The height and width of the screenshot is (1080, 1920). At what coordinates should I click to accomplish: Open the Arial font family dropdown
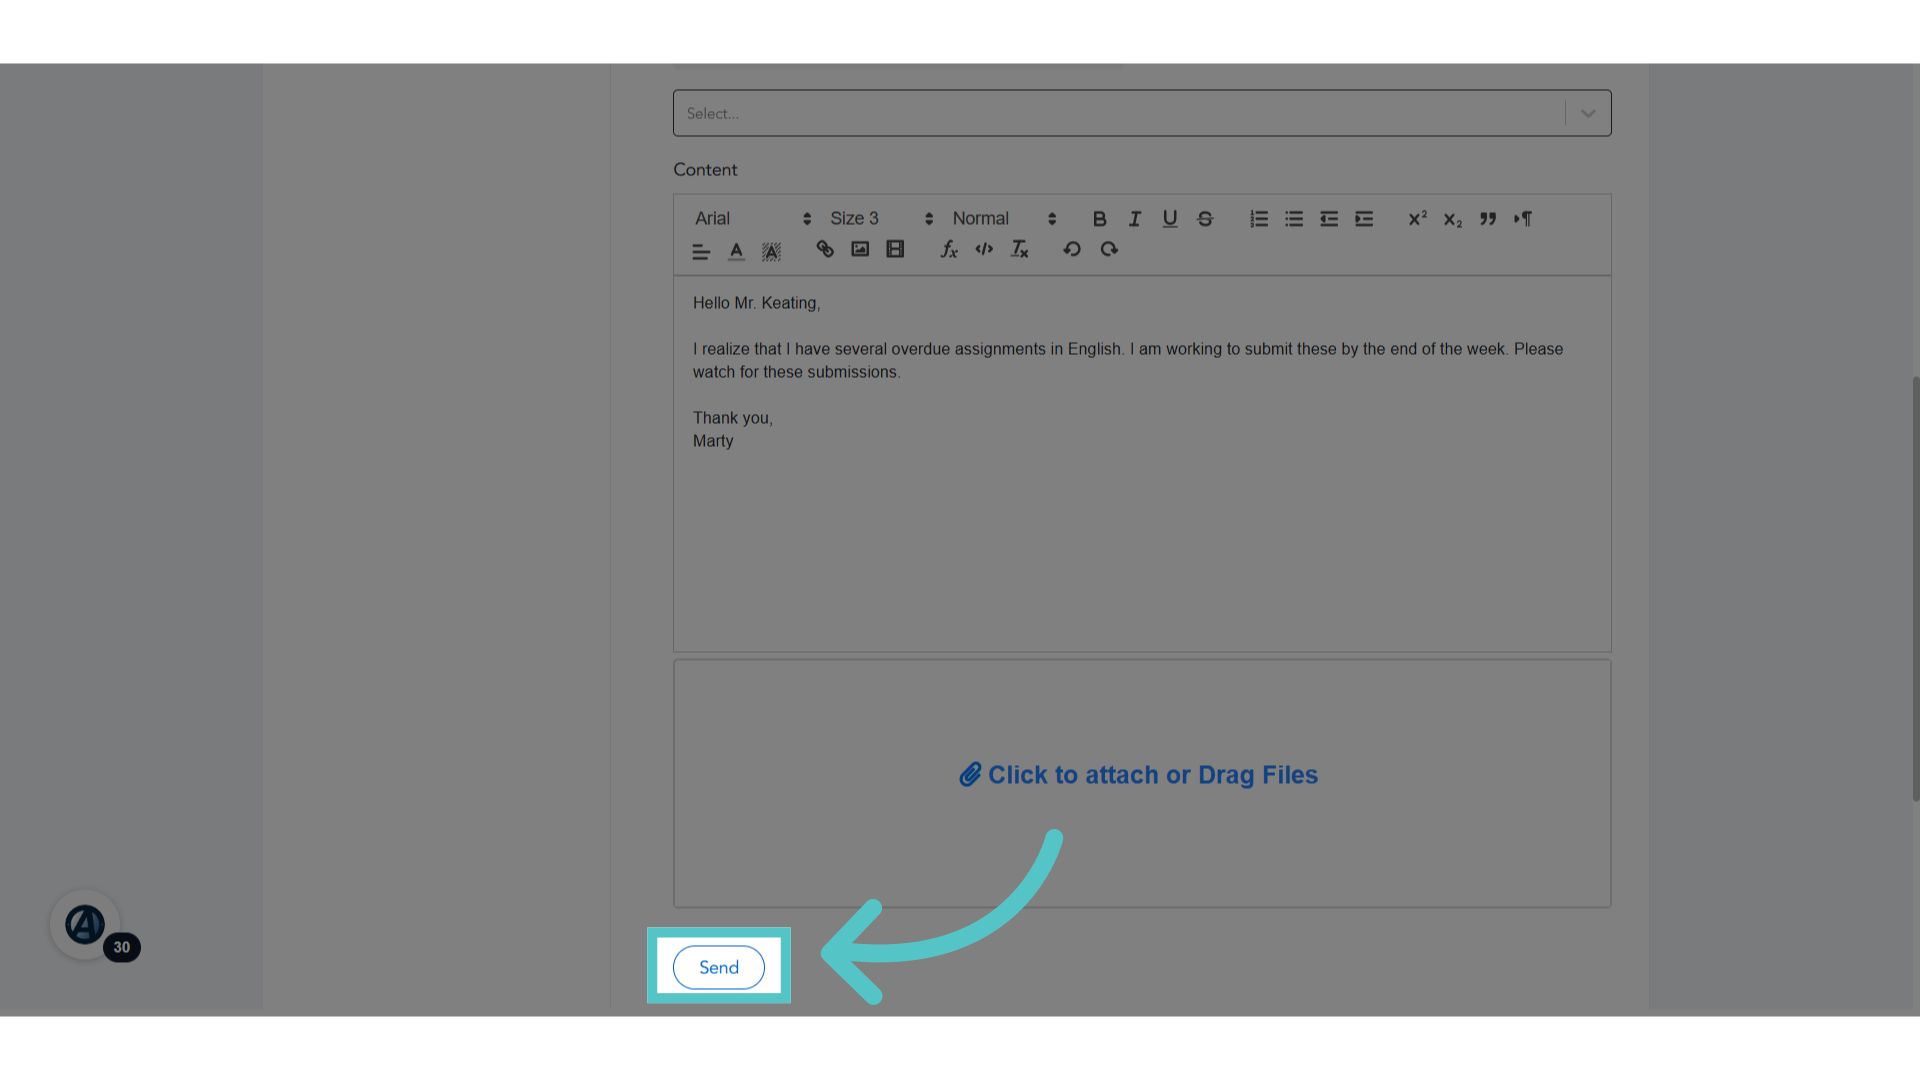(752, 218)
